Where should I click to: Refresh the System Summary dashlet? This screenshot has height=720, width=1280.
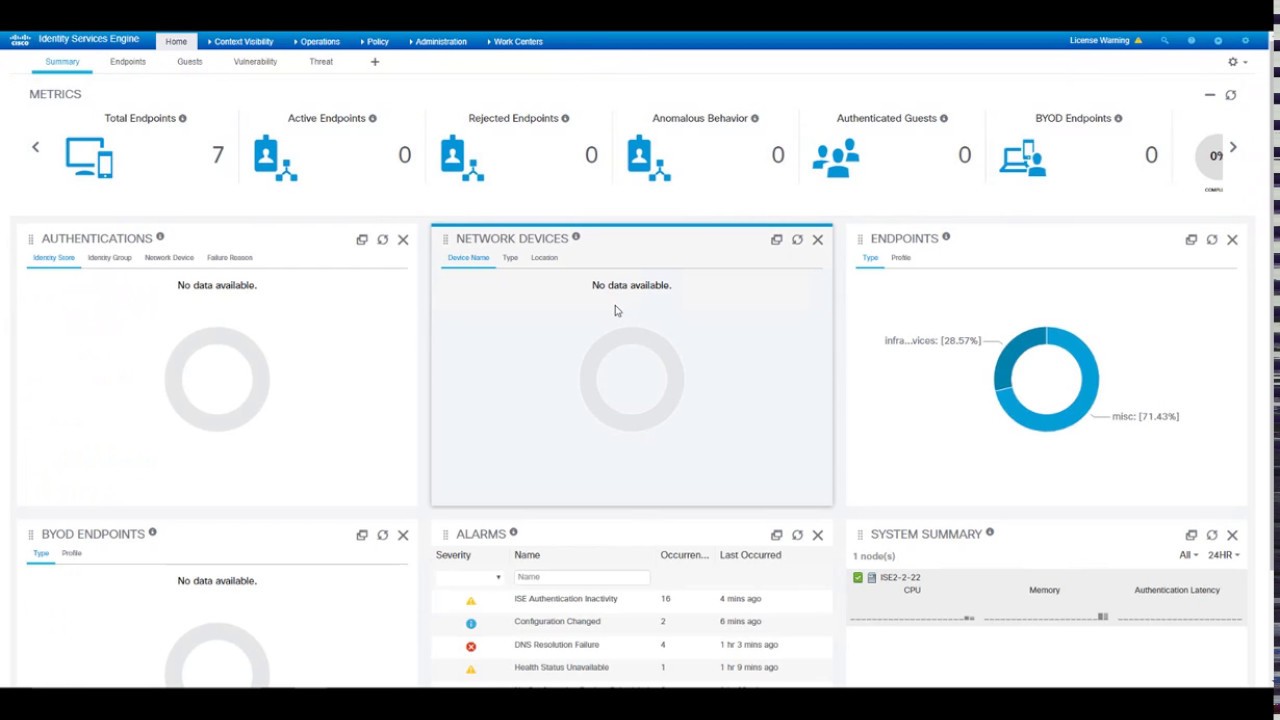pyautogui.click(x=1212, y=535)
